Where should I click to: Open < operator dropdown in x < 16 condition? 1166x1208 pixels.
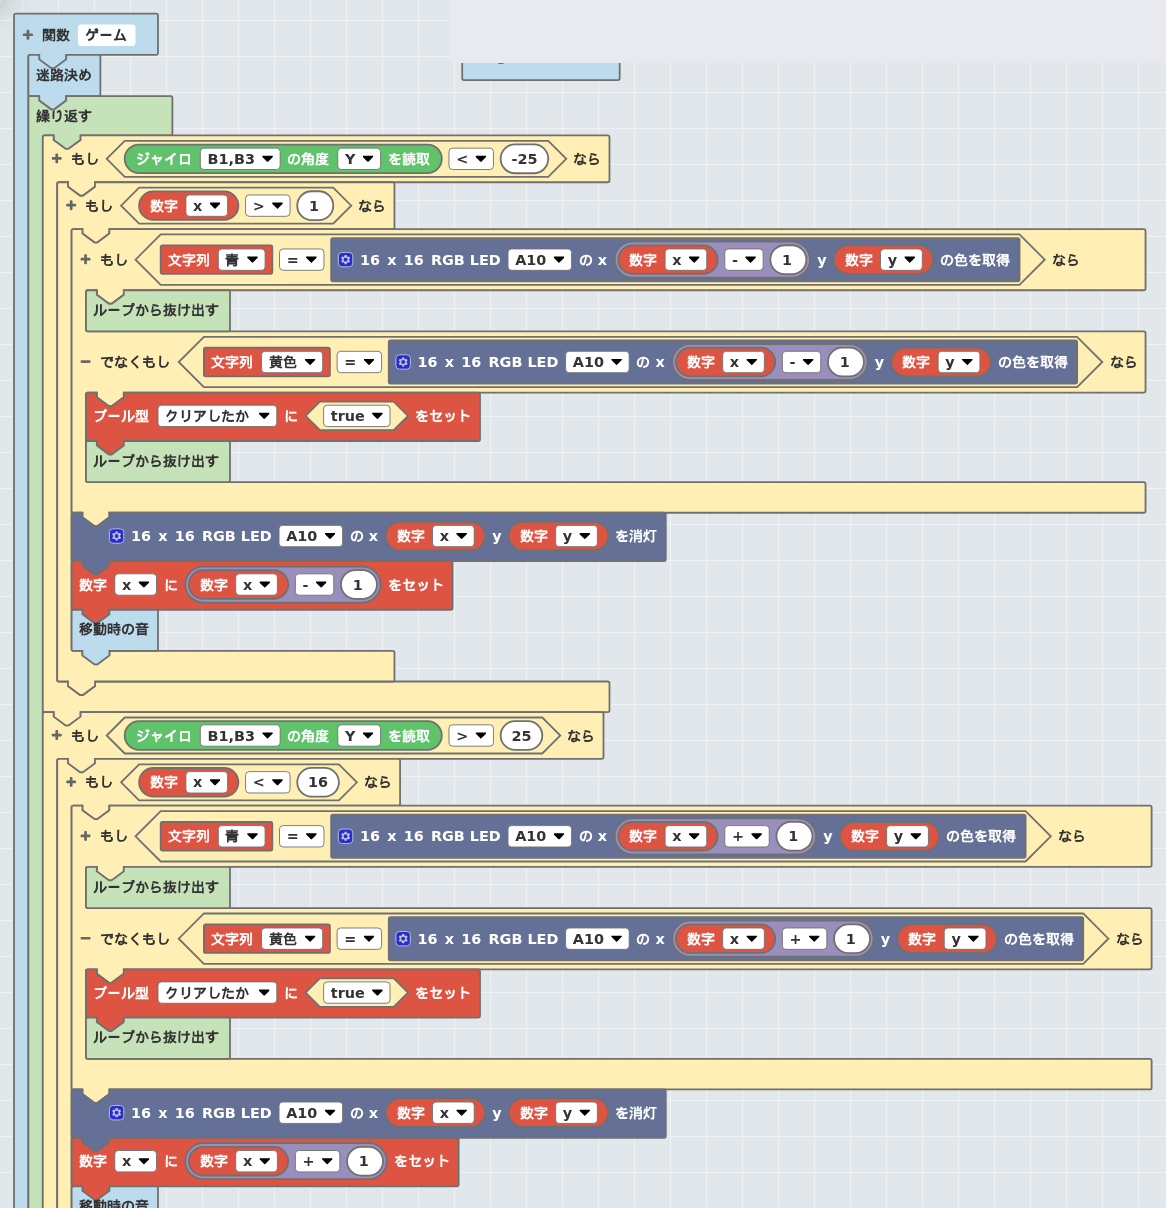coord(268,782)
